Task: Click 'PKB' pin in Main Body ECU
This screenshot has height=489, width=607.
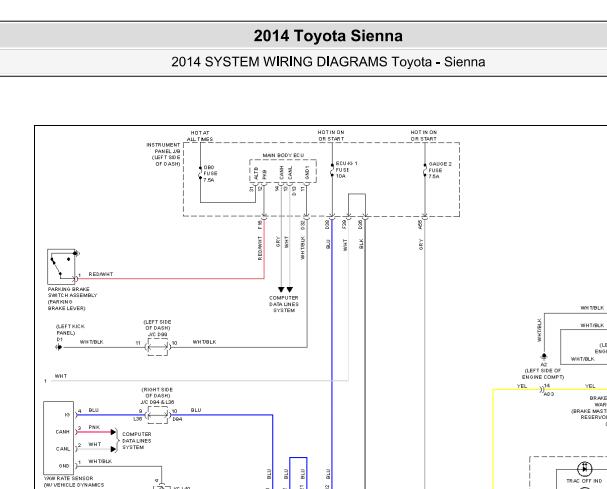Action: 265,174
